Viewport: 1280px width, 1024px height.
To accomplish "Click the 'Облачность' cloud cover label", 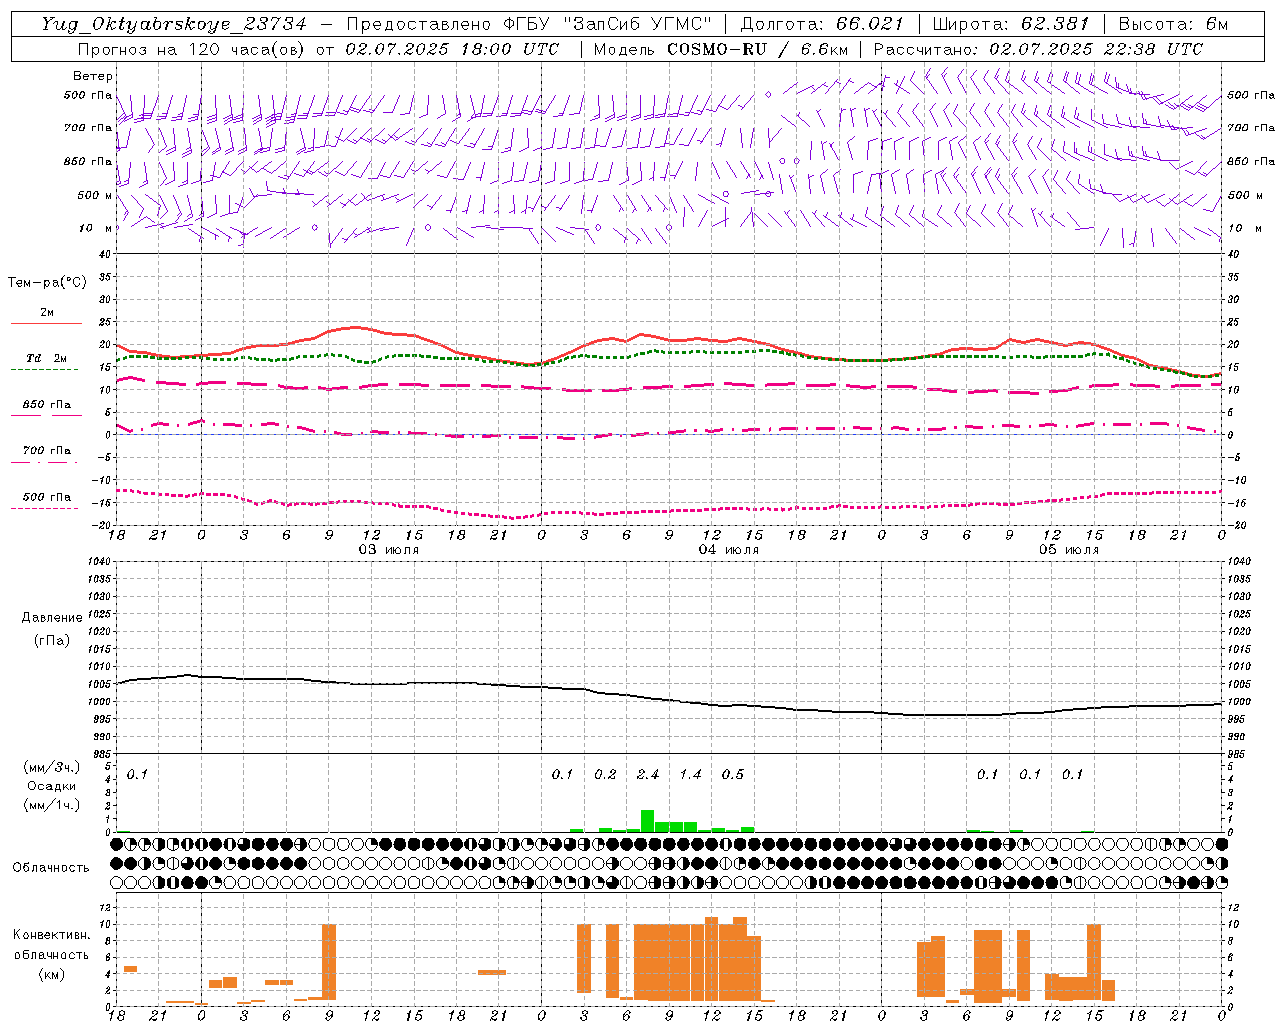I will click(51, 868).
